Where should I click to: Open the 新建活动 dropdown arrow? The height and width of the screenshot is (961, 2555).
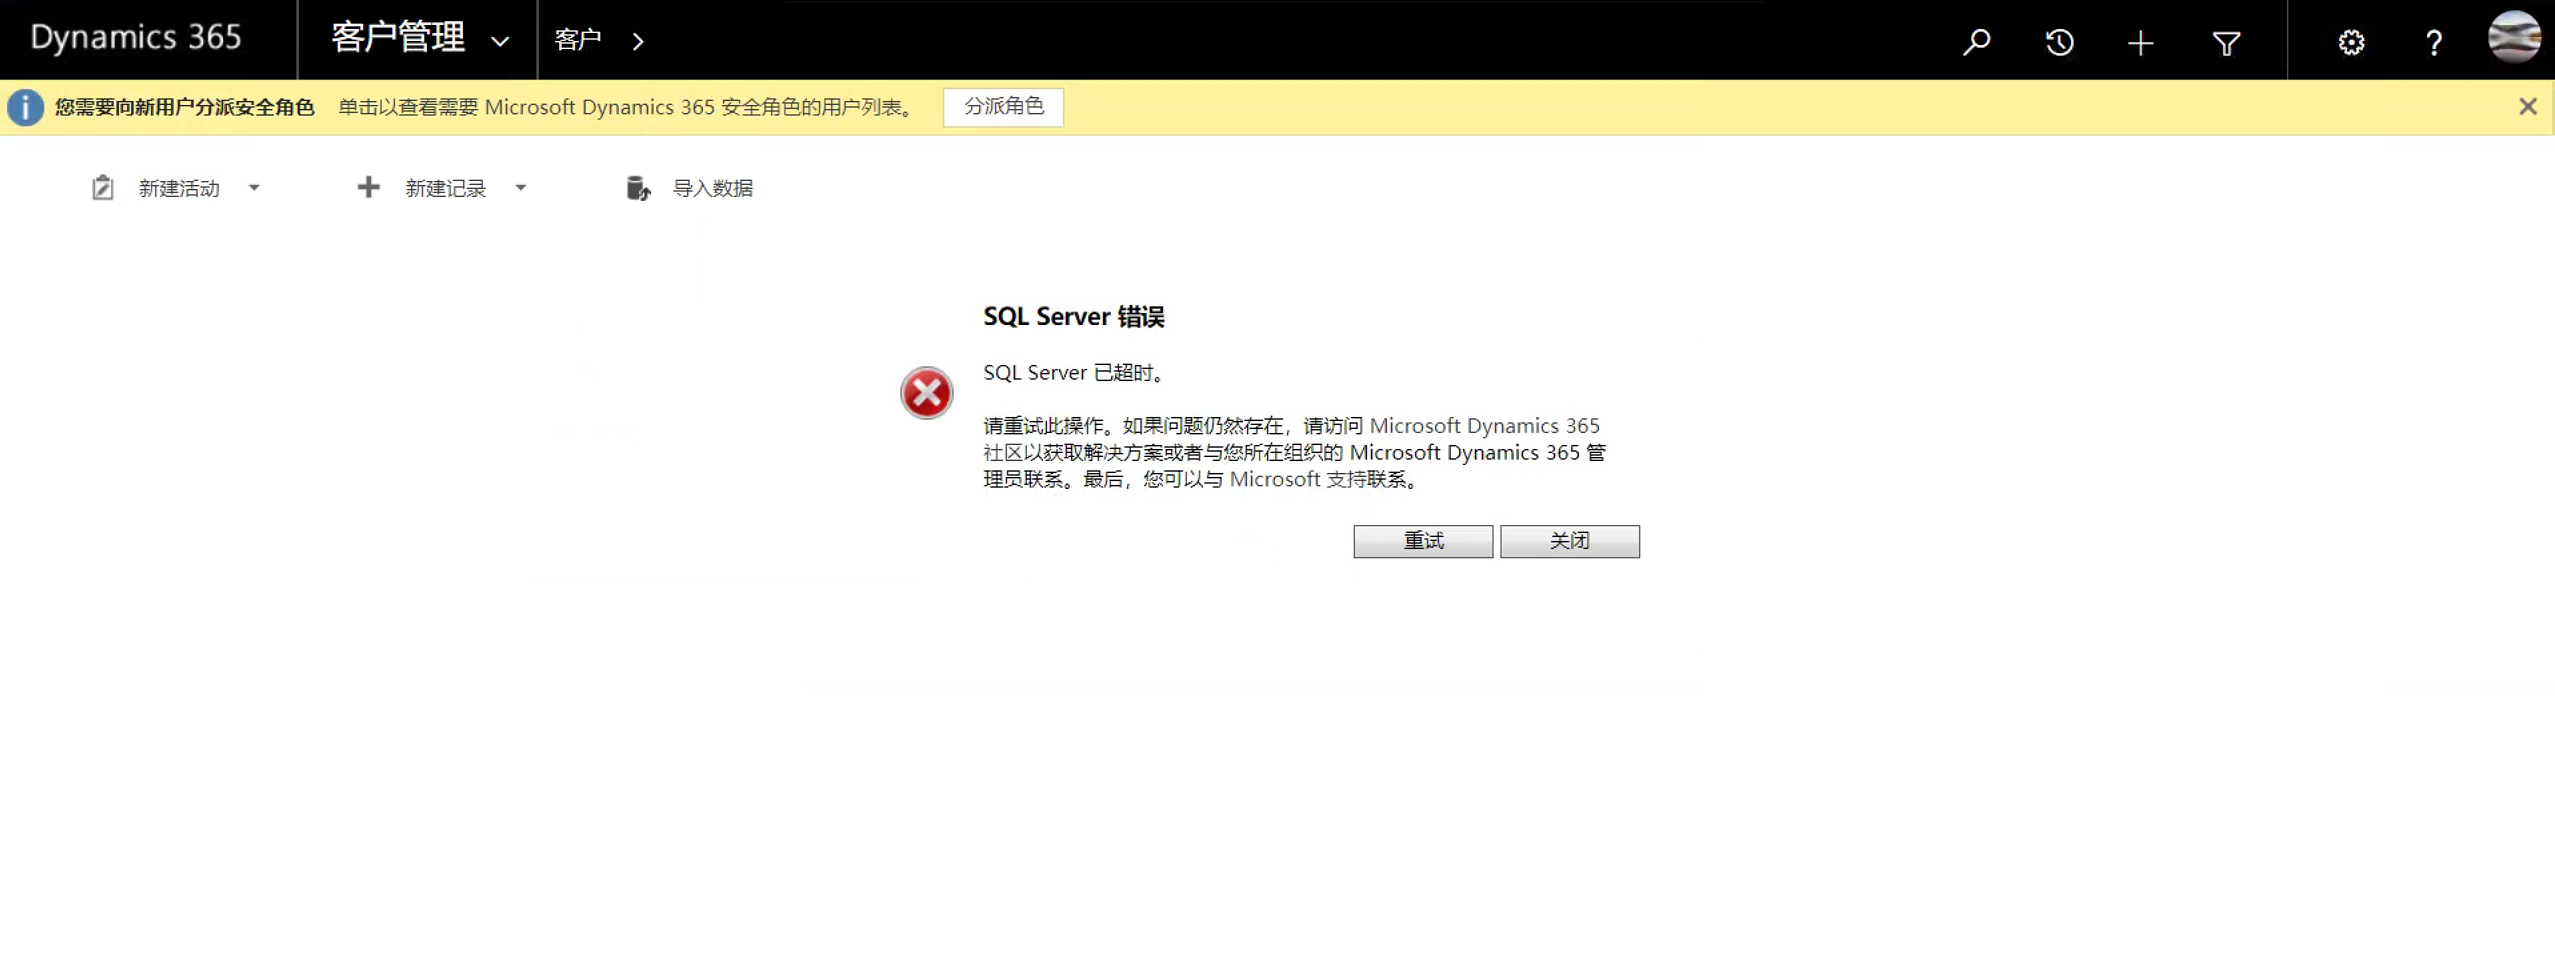click(254, 188)
